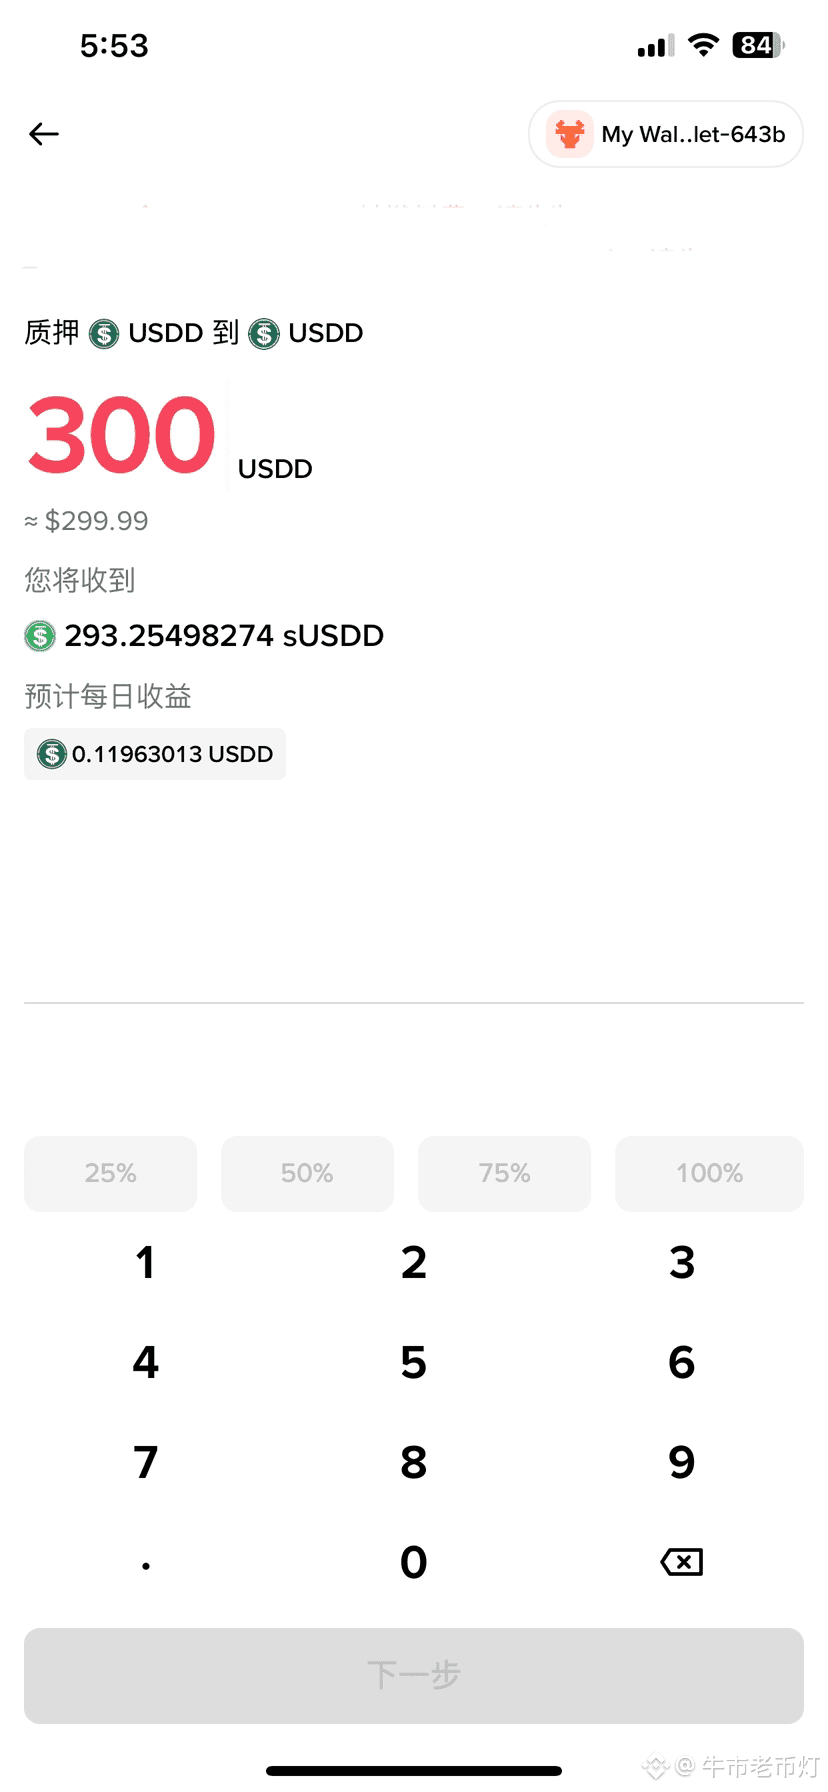Tap the wallet avatar bull icon
The height and width of the screenshot is (1792, 828).
[570, 134]
